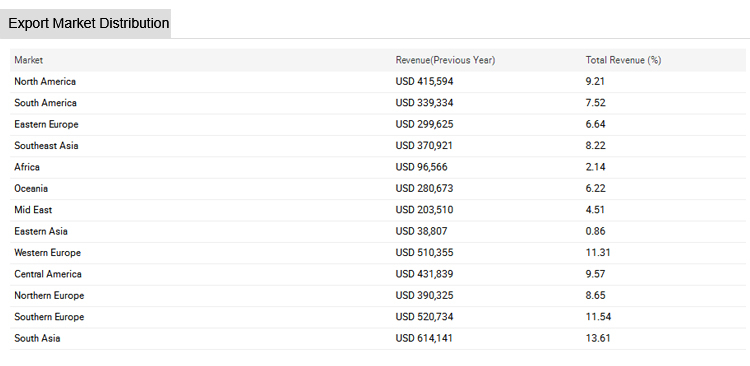This screenshot has height=366, width=750.
Task: Select the Export Market Distribution tab
Action: [x=85, y=23]
